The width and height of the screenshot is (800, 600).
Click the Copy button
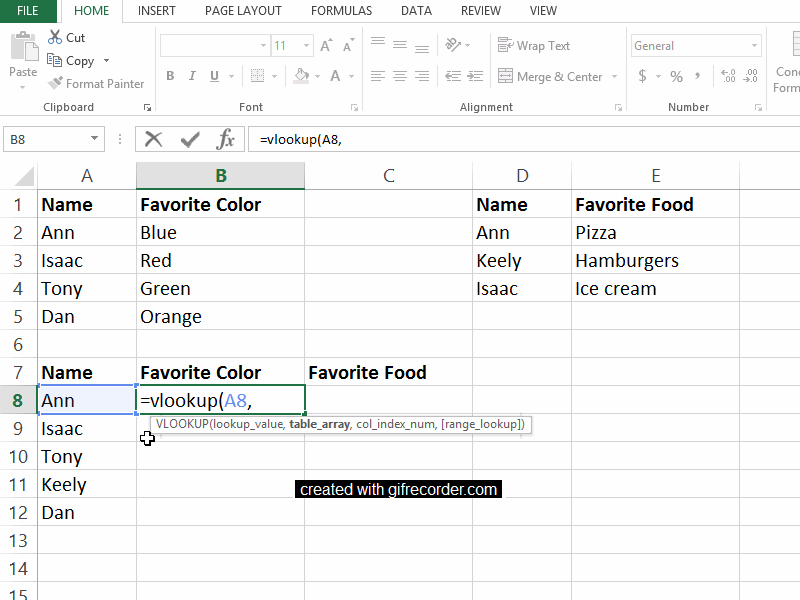tap(70, 61)
